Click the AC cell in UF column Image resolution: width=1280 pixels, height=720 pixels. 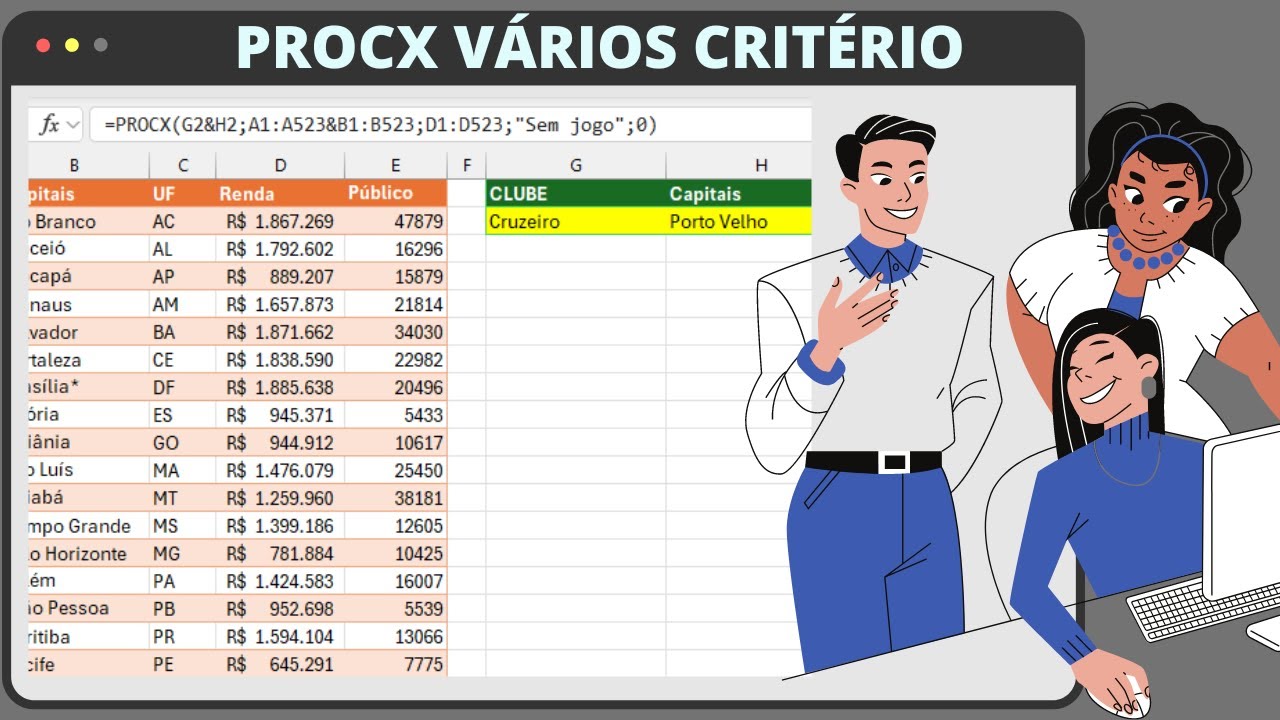pyautogui.click(x=182, y=221)
